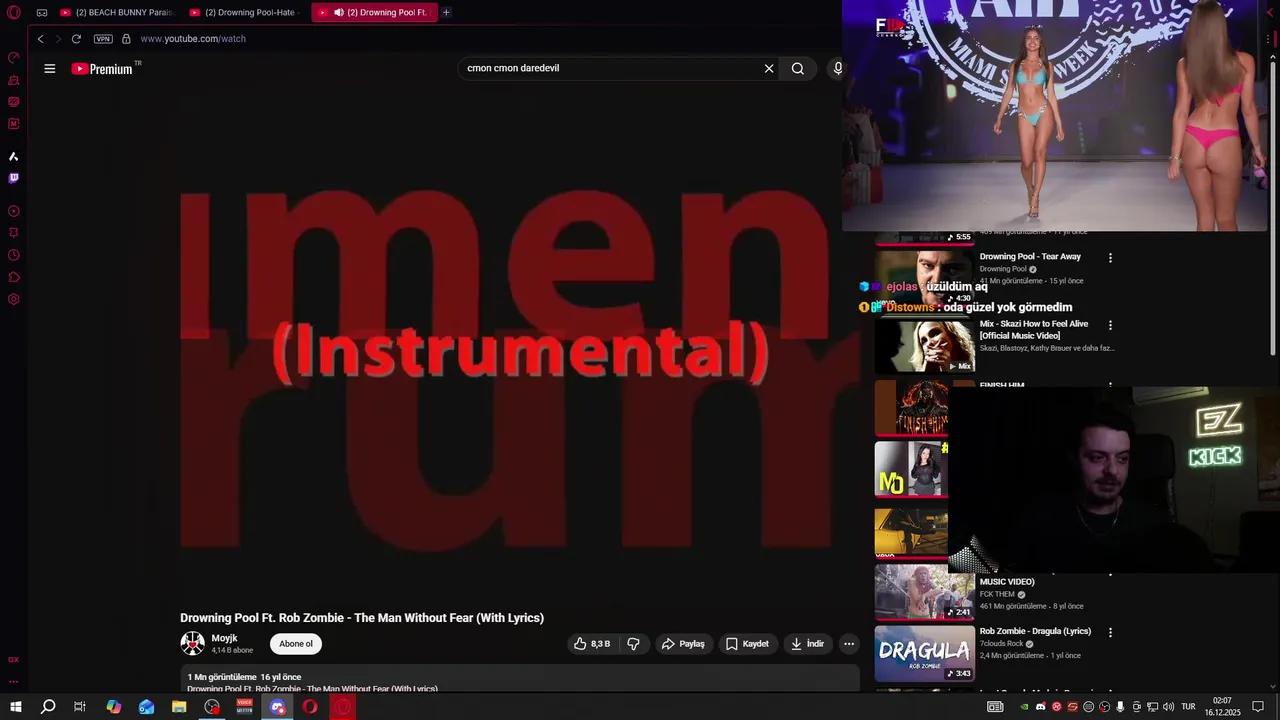Open Twitch panel in Opera sidebar
This screenshot has height=720, width=1280.
point(14,178)
